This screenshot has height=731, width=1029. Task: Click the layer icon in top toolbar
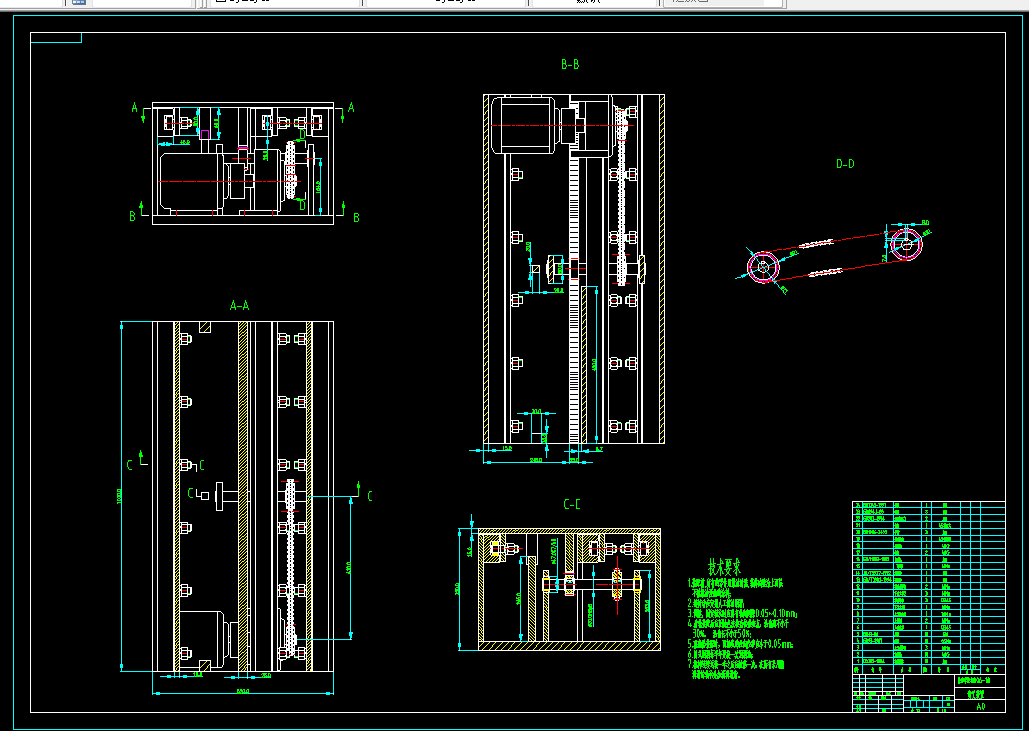coord(78,2)
